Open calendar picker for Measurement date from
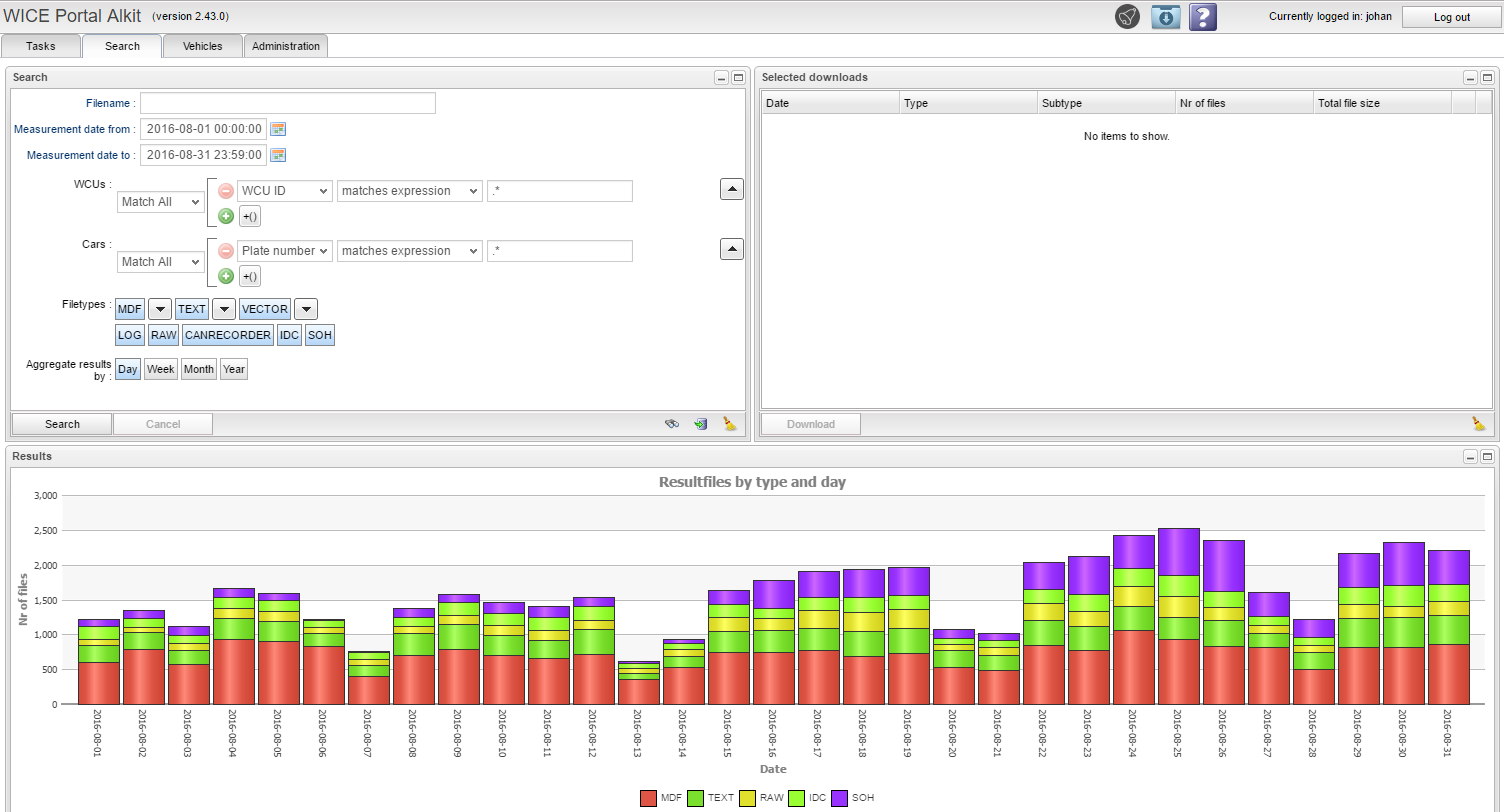The height and width of the screenshot is (812, 1504). coord(279,129)
